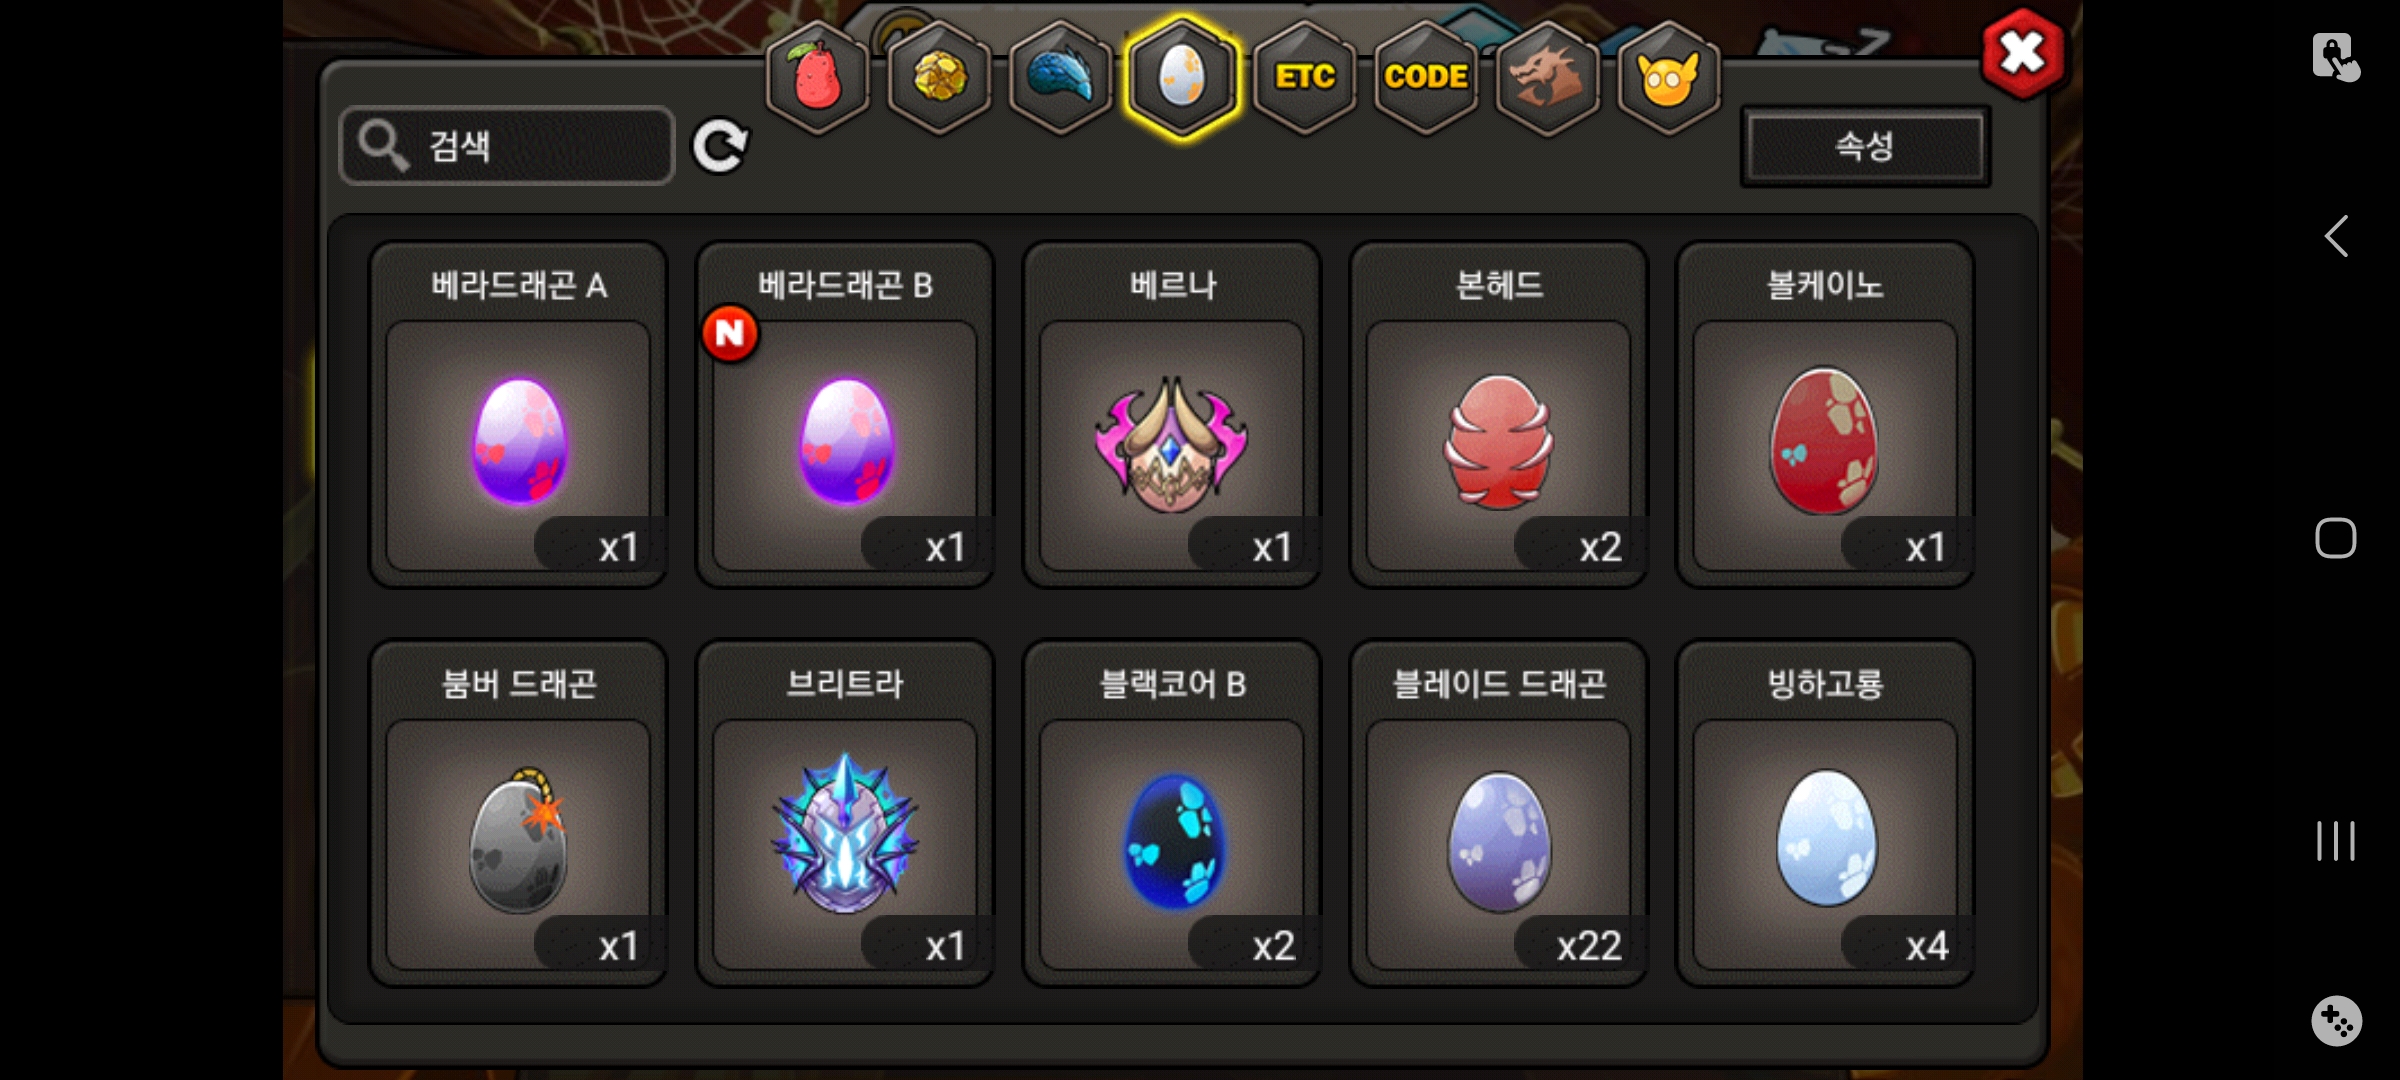This screenshot has width=2400, height=1080.
Task: Tap the touch lock icon top right
Action: 2336,57
